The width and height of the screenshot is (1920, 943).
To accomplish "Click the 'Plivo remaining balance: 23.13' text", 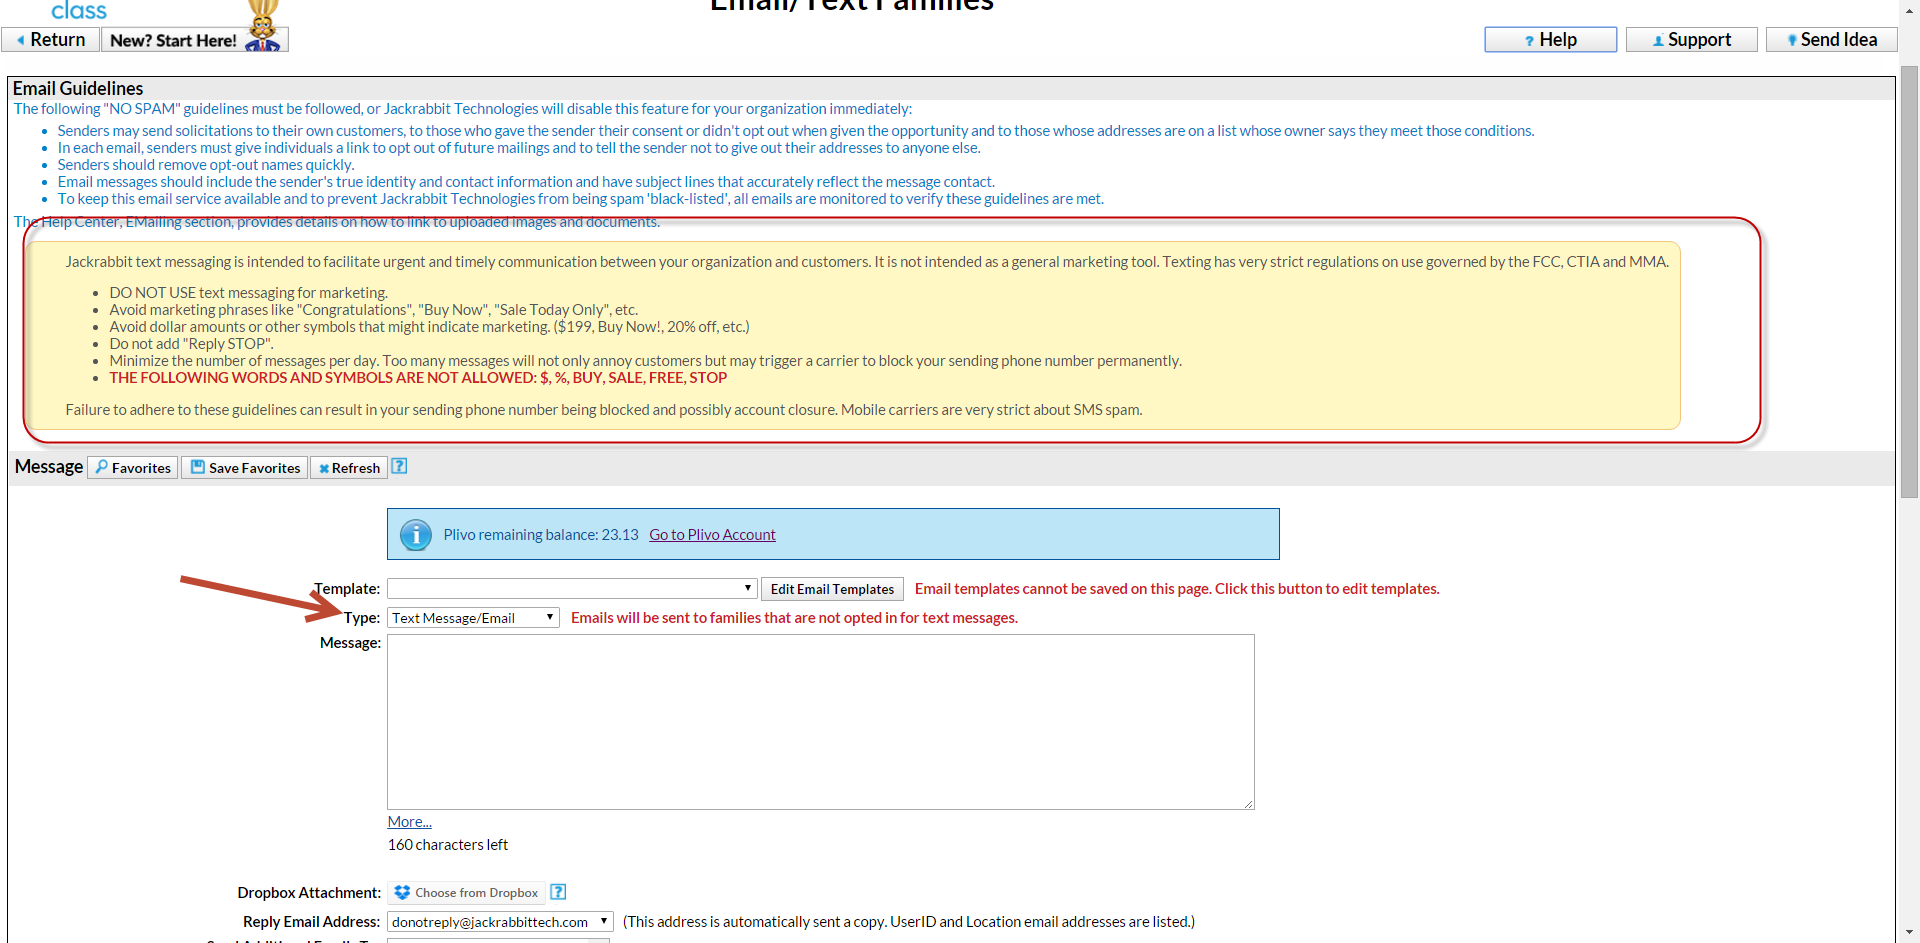I will [x=541, y=535].
